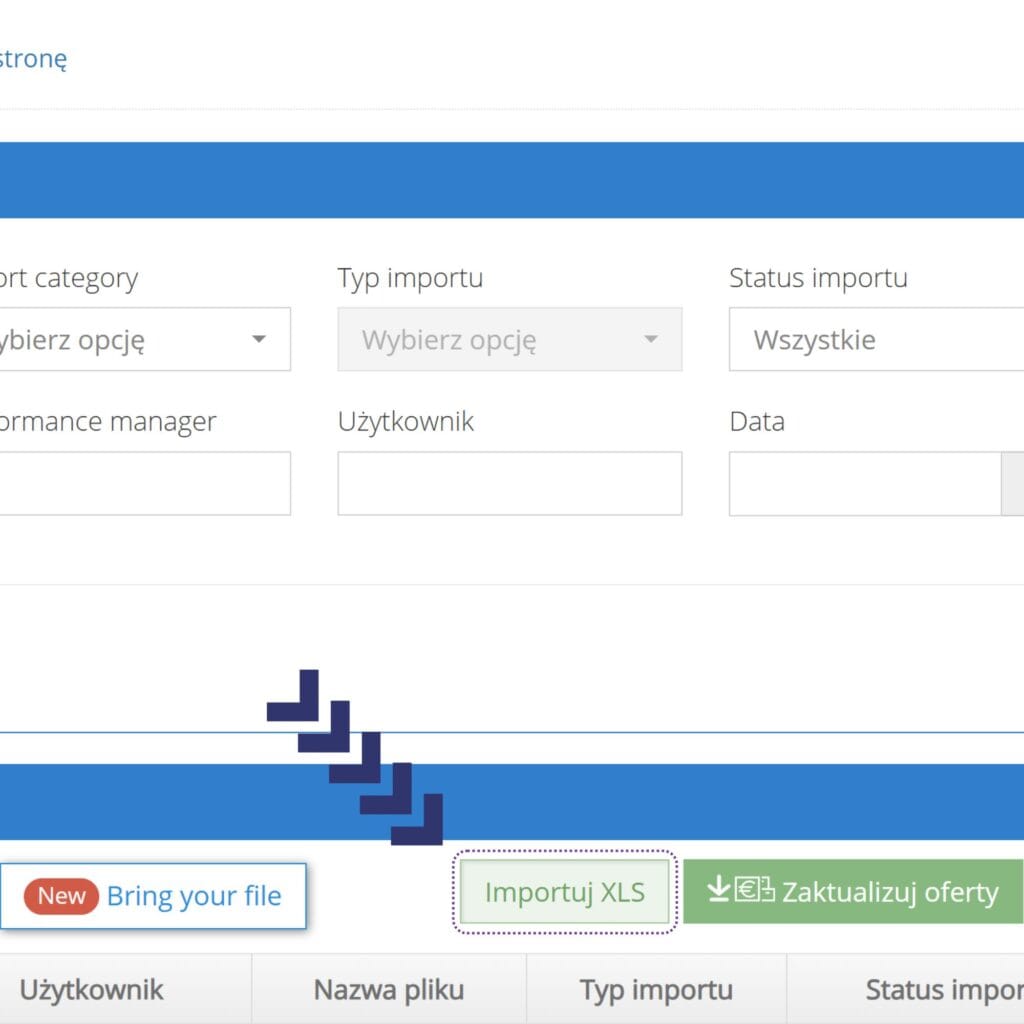Click the 'Bring your file' button
The width and height of the screenshot is (1024, 1024).
[153, 896]
